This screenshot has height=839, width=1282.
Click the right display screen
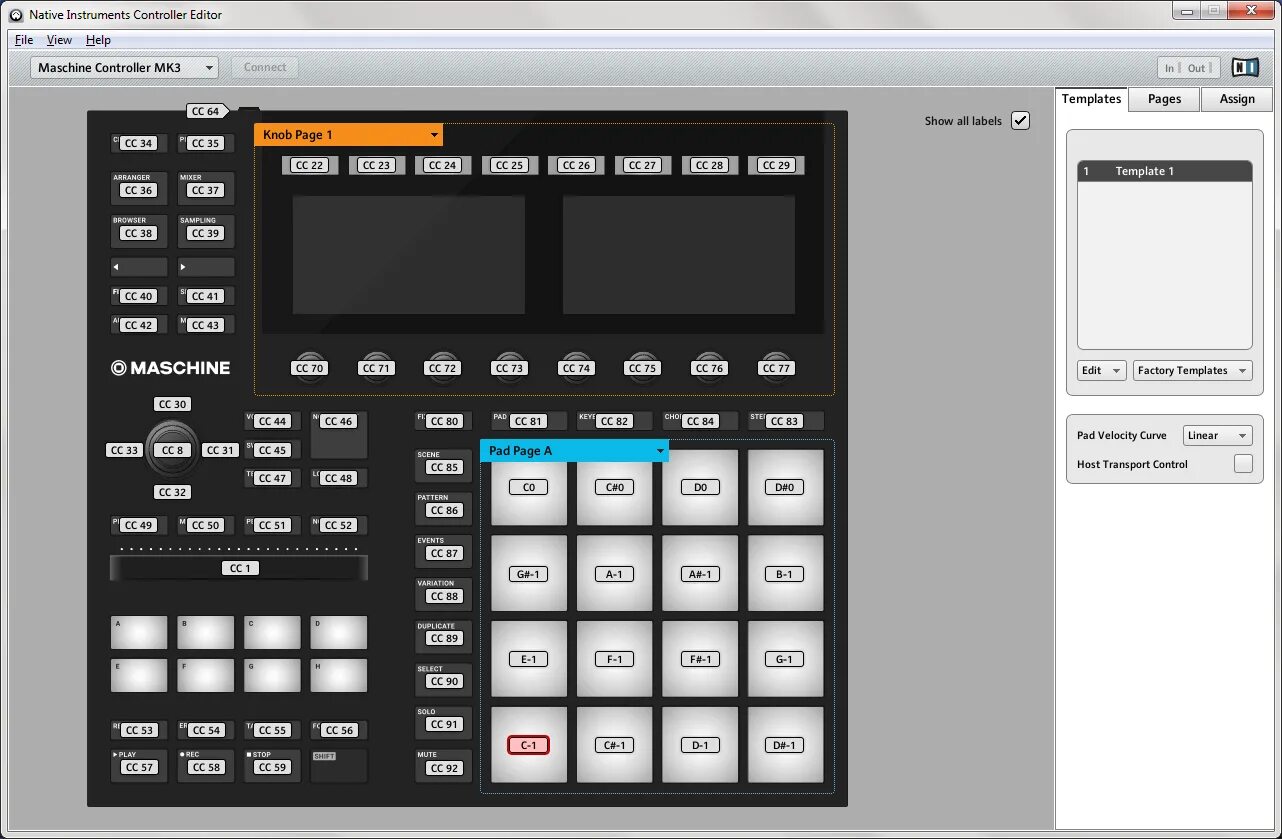click(679, 255)
